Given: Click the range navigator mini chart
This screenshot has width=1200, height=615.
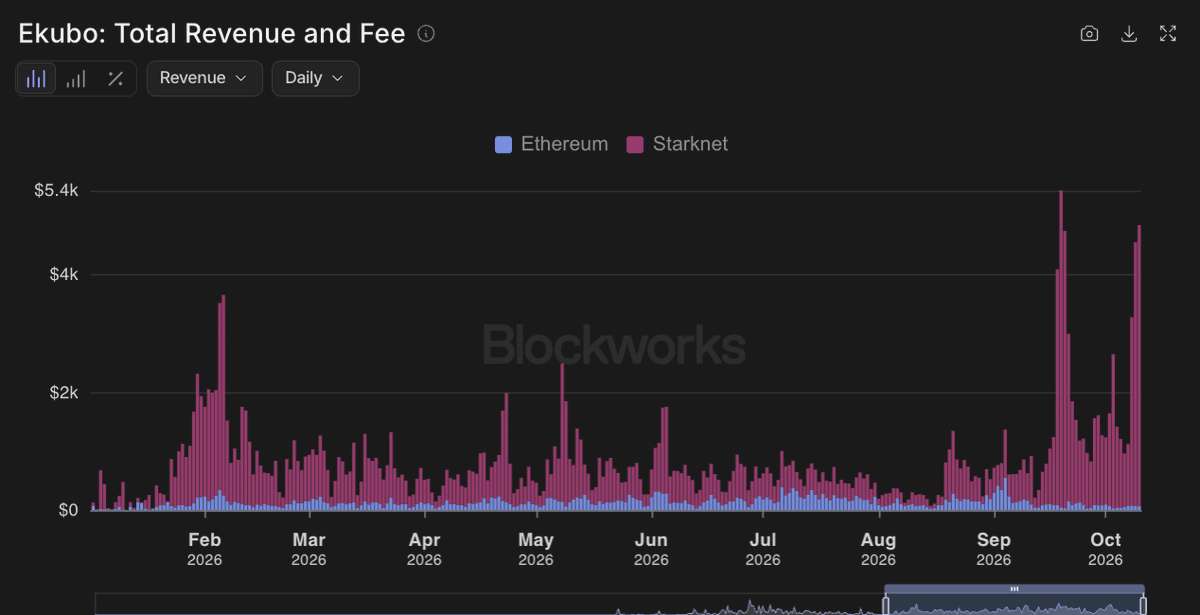Looking at the screenshot, I should pos(620,604).
